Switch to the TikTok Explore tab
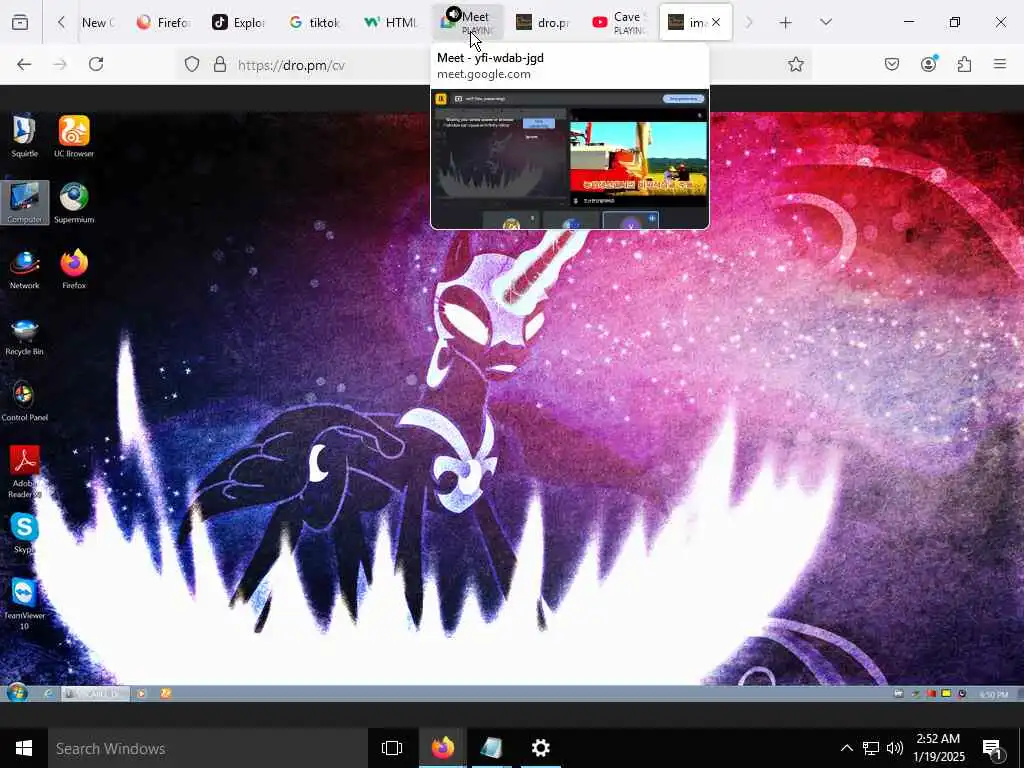 click(x=238, y=22)
